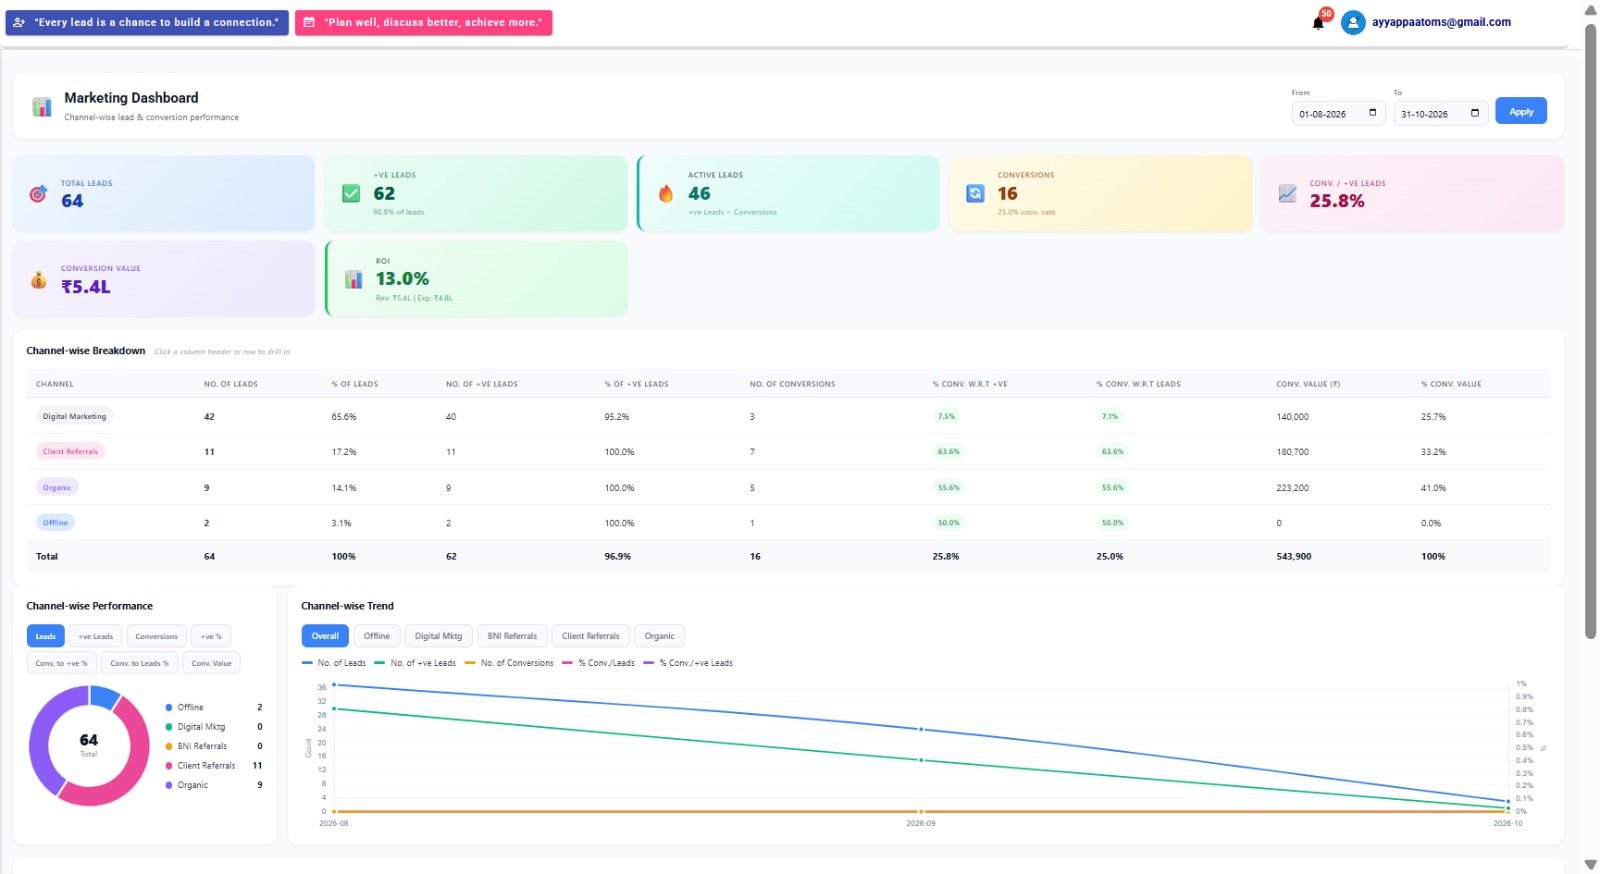
Task: Select Conv. to Leads % tab
Action: (139, 663)
